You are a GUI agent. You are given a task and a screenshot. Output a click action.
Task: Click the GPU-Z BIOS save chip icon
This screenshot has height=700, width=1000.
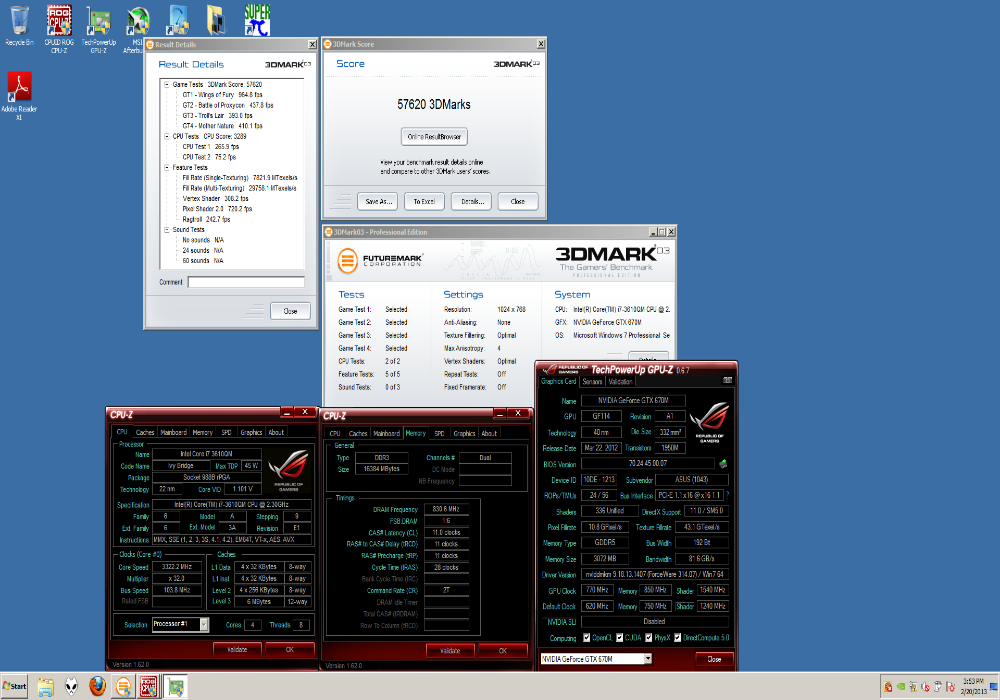(x=723, y=463)
